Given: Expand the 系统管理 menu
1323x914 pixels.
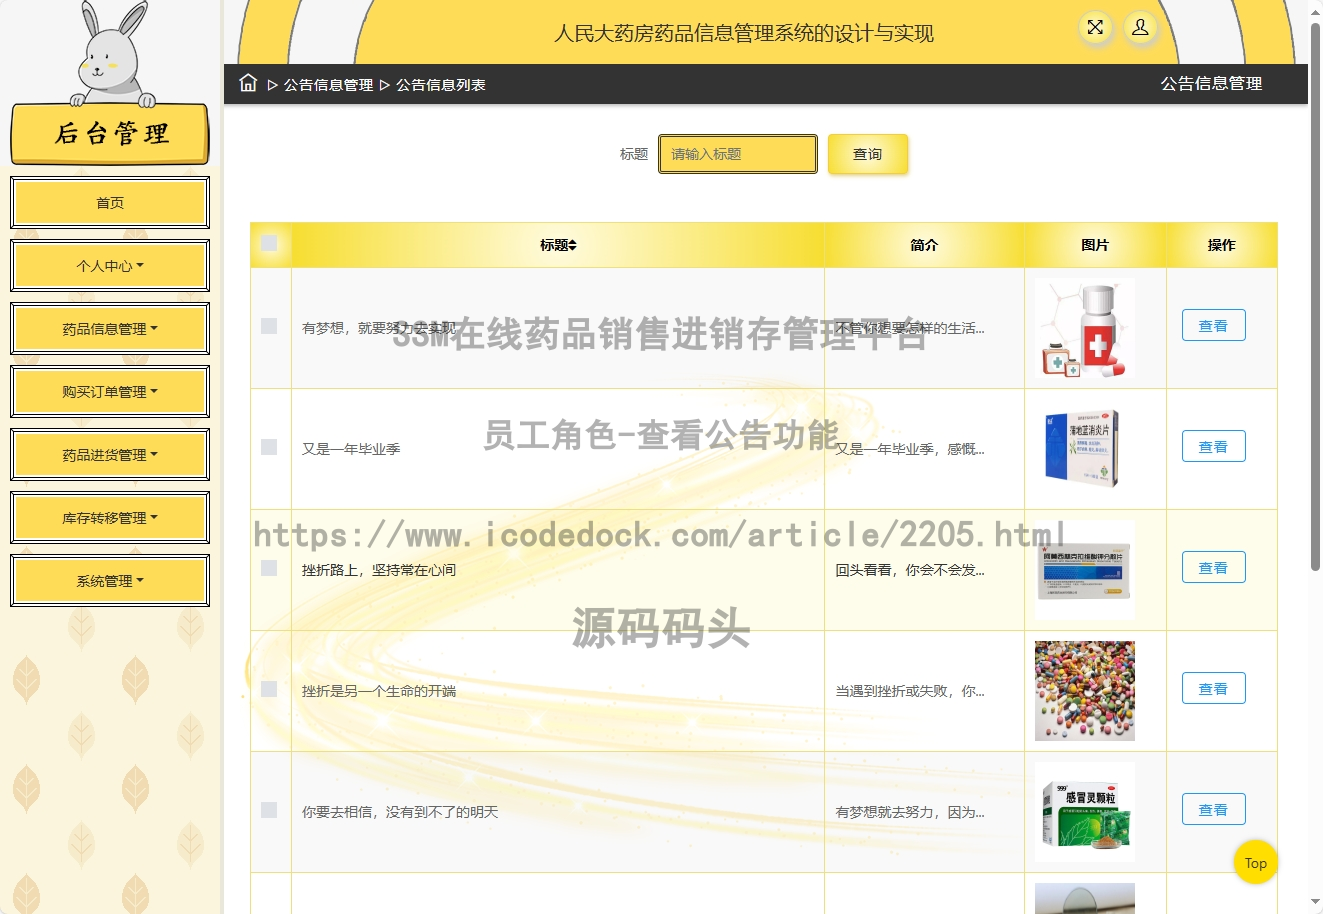Looking at the screenshot, I should (110, 581).
